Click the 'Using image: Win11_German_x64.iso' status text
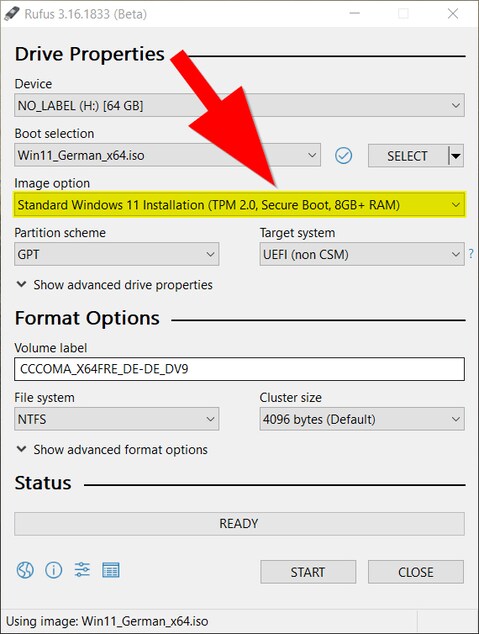479x634 pixels. [x=107, y=621]
